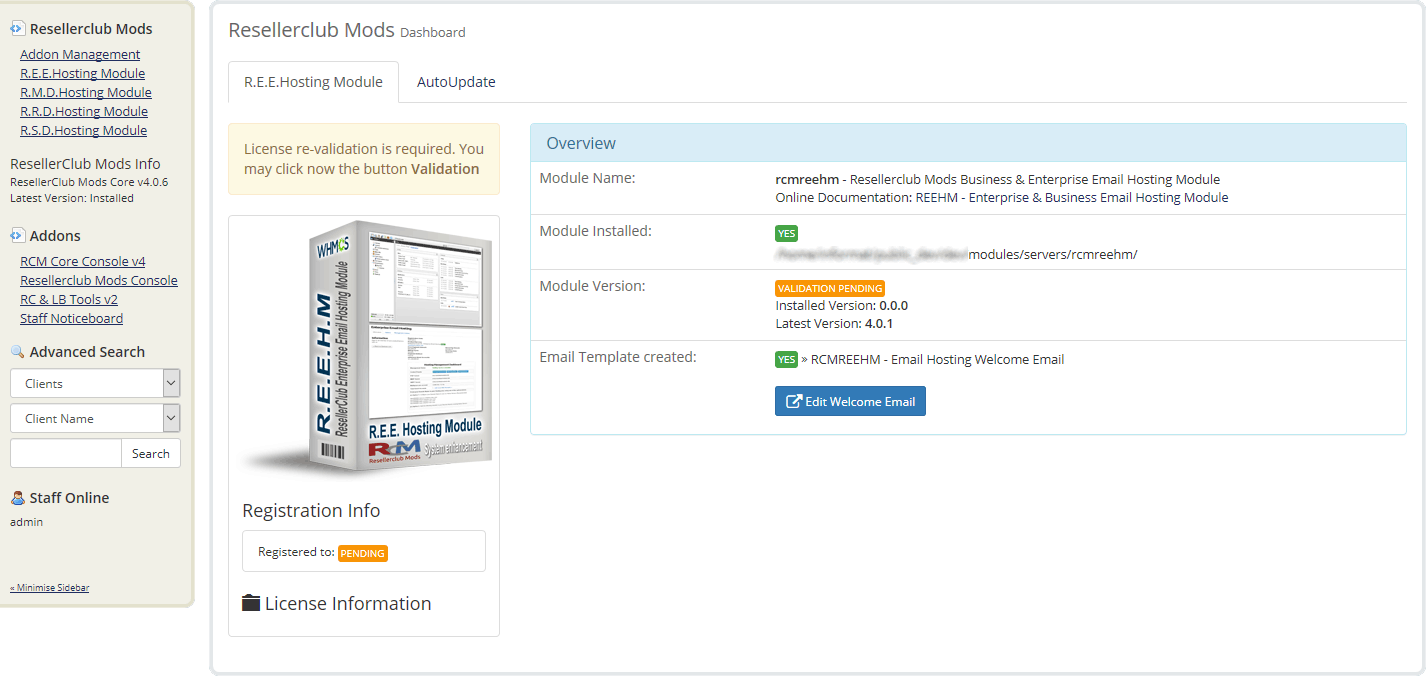Viewport: 1426px width, 676px height.
Task: Click the Advanced Search magnifier icon
Action: (17, 352)
